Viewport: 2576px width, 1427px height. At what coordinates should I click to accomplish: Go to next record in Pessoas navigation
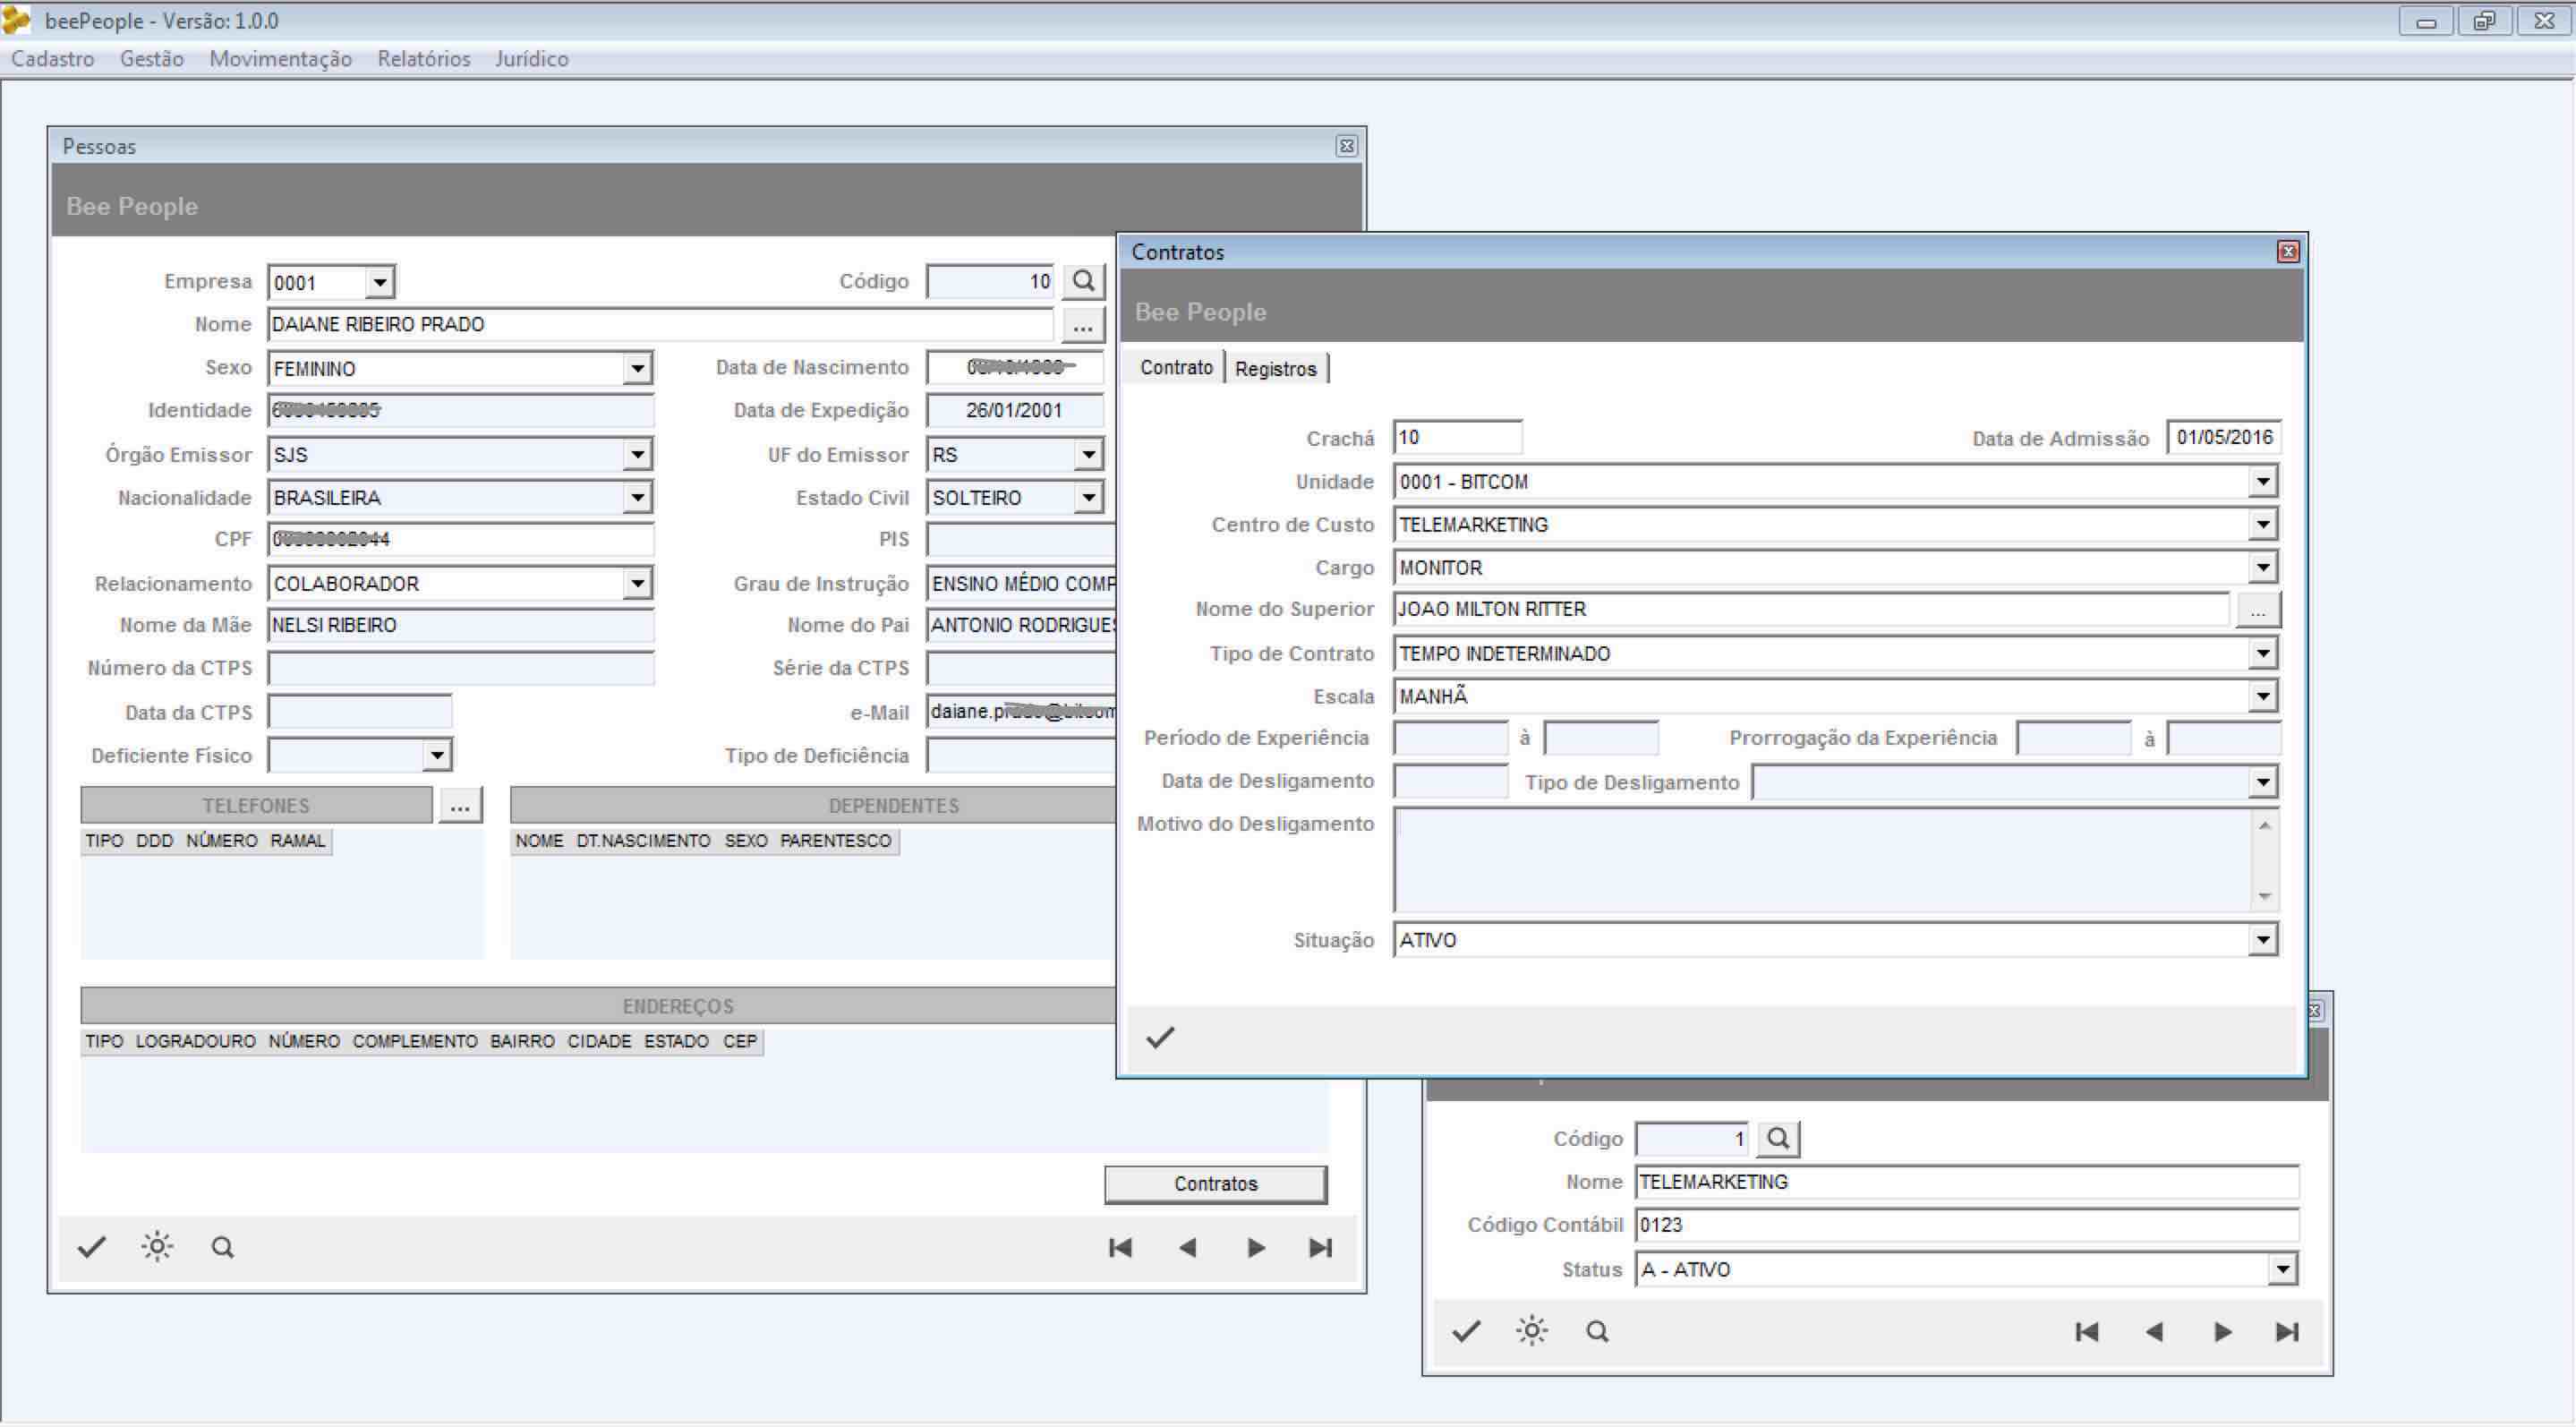(x=1256, y=1247)
